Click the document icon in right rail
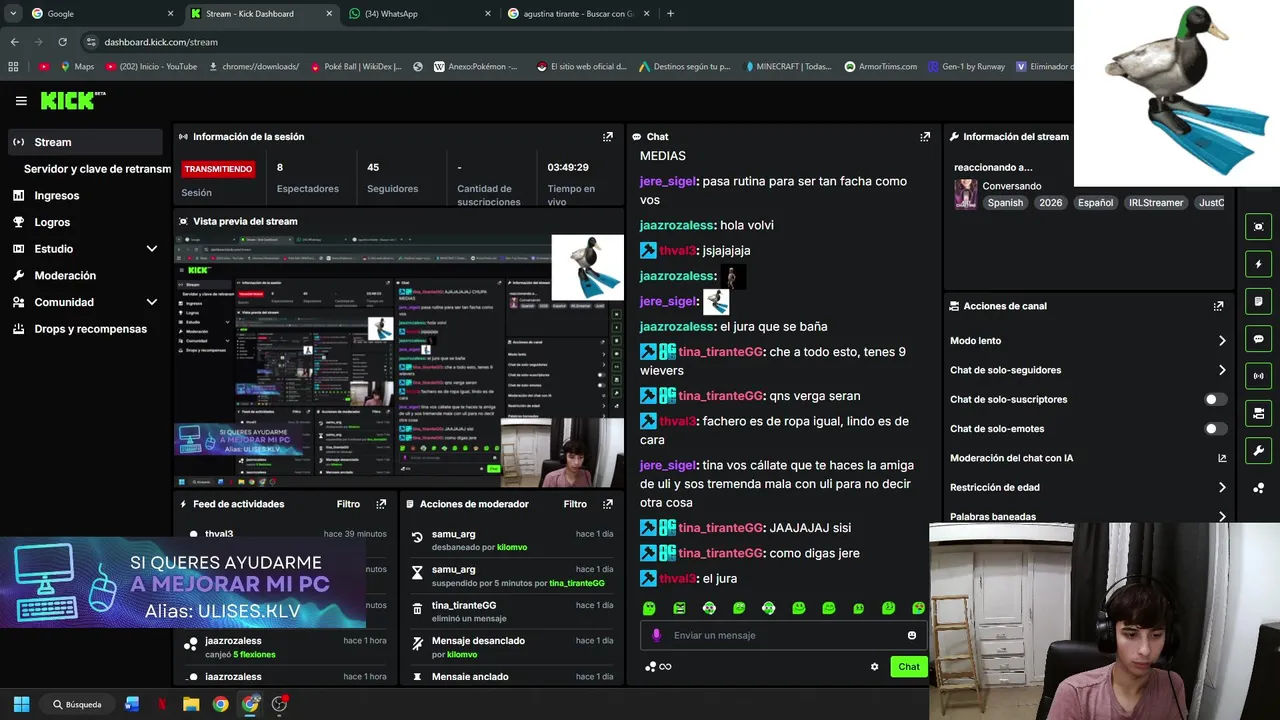Screen dimensions: 1280x720 click(1258, 301)
